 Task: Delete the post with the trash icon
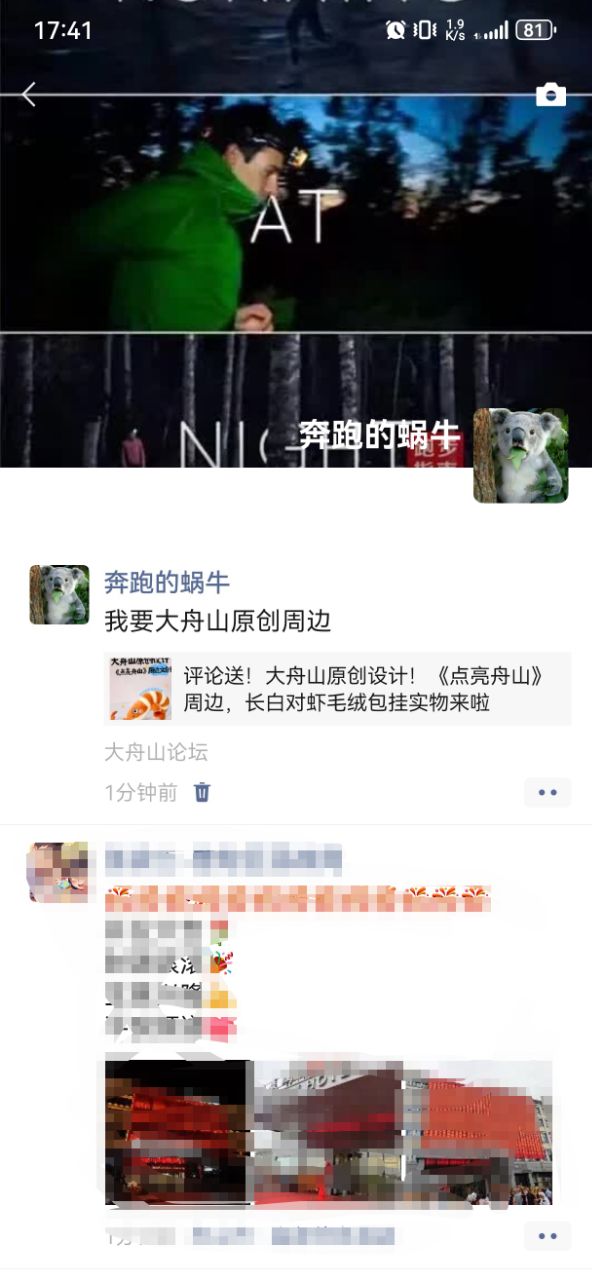click(202, 793)
